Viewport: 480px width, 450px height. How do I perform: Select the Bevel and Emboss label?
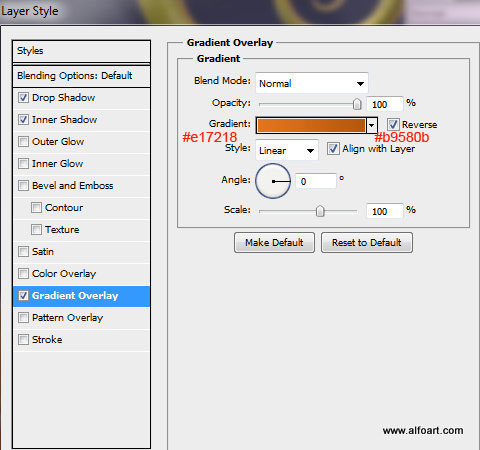73,186
